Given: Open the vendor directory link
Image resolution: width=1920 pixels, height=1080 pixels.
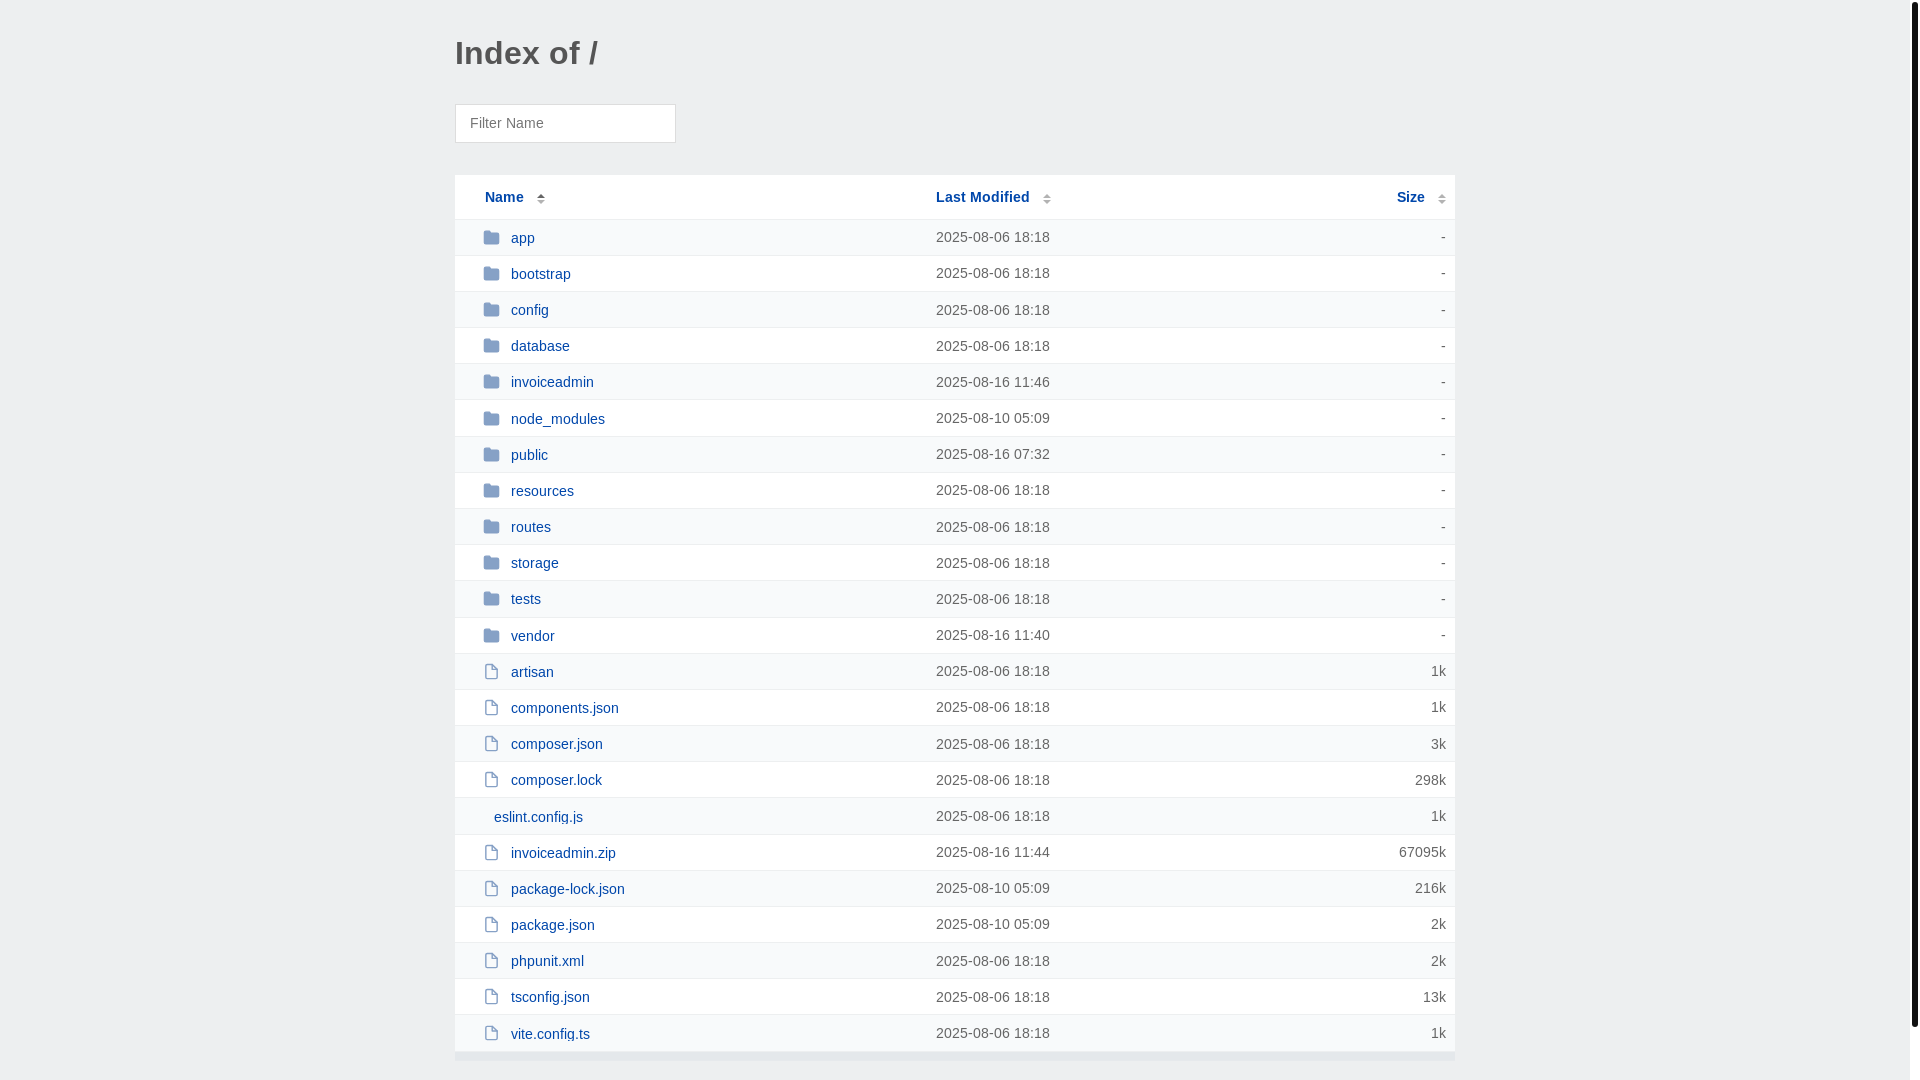Looking at the screenshot, I should (x=533, y=636).
